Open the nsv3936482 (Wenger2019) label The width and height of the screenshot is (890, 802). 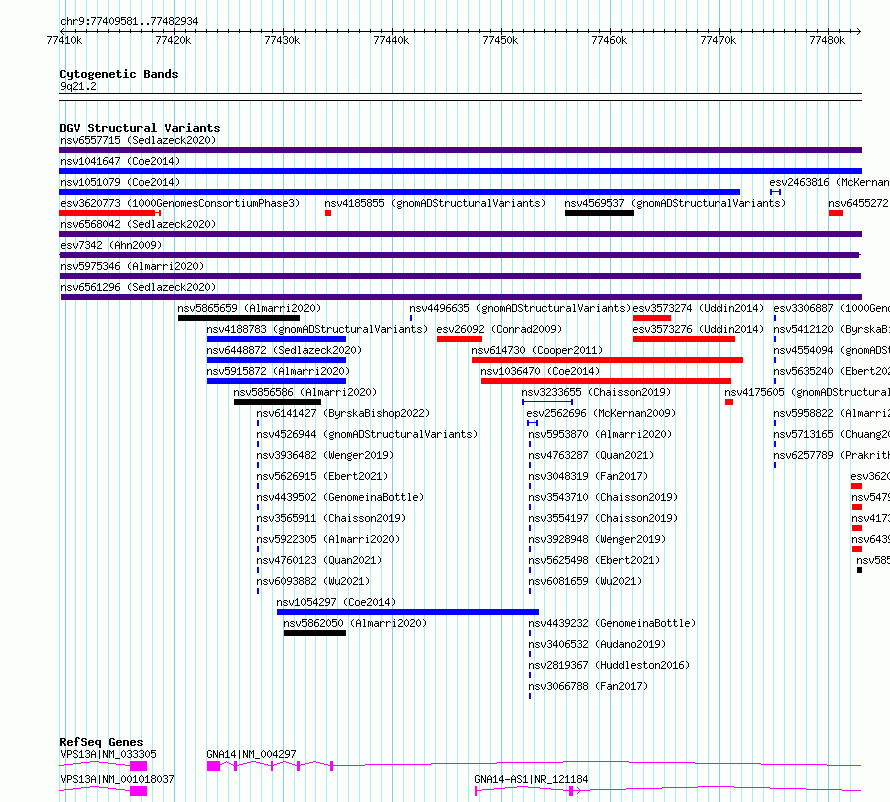point(325,456)
